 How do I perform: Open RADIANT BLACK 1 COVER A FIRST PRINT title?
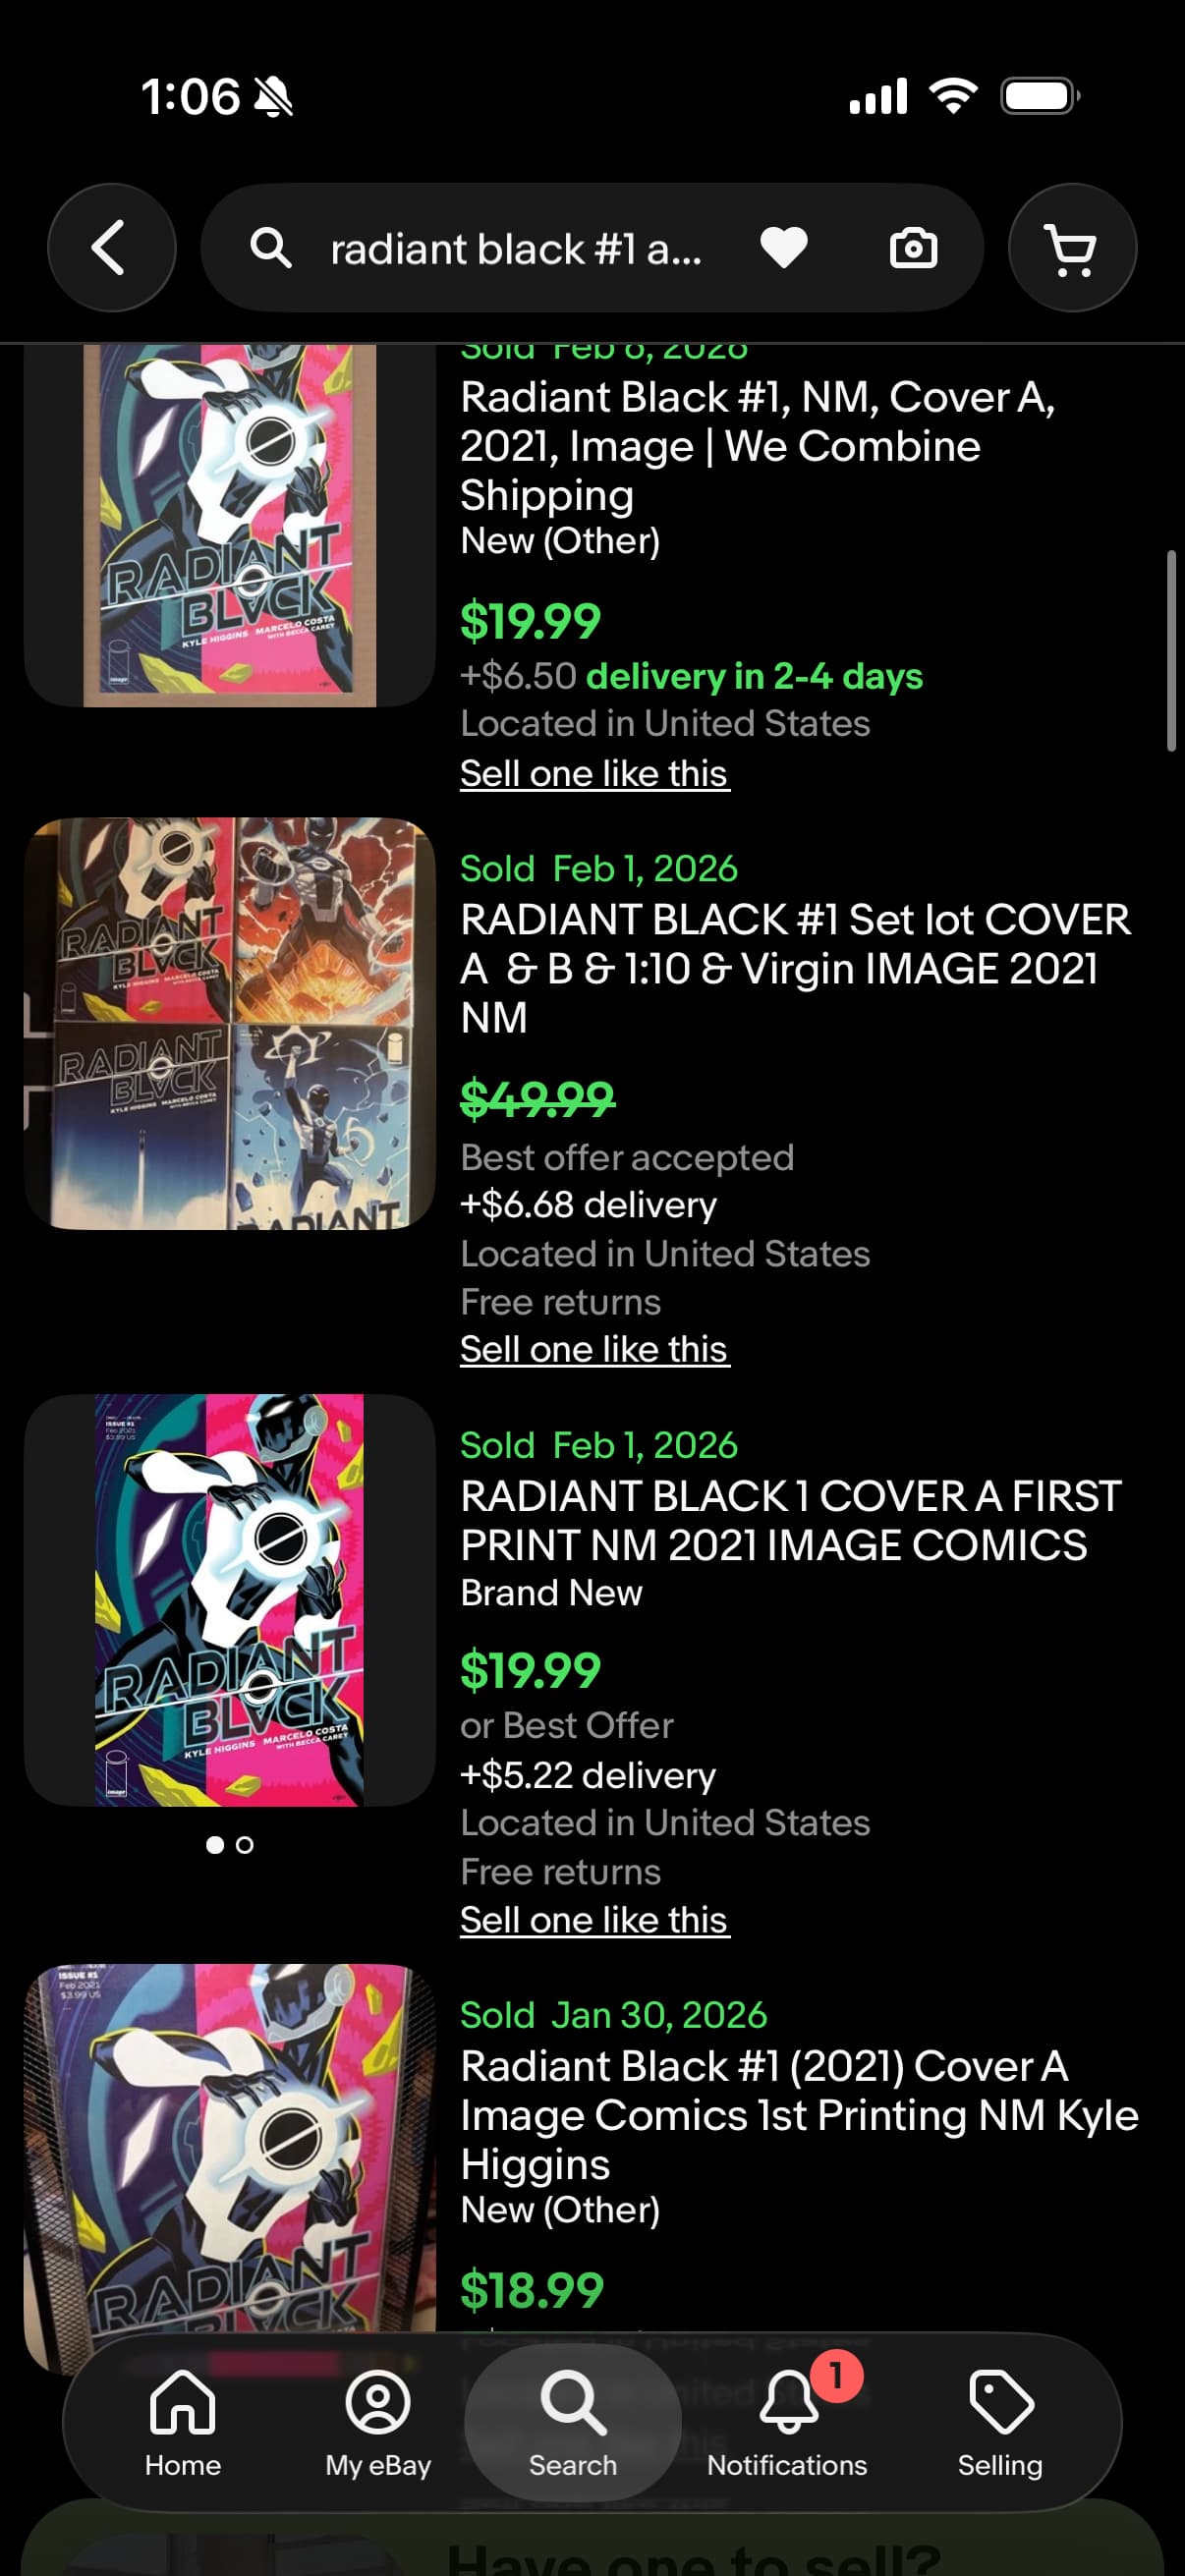(791, 1520)
